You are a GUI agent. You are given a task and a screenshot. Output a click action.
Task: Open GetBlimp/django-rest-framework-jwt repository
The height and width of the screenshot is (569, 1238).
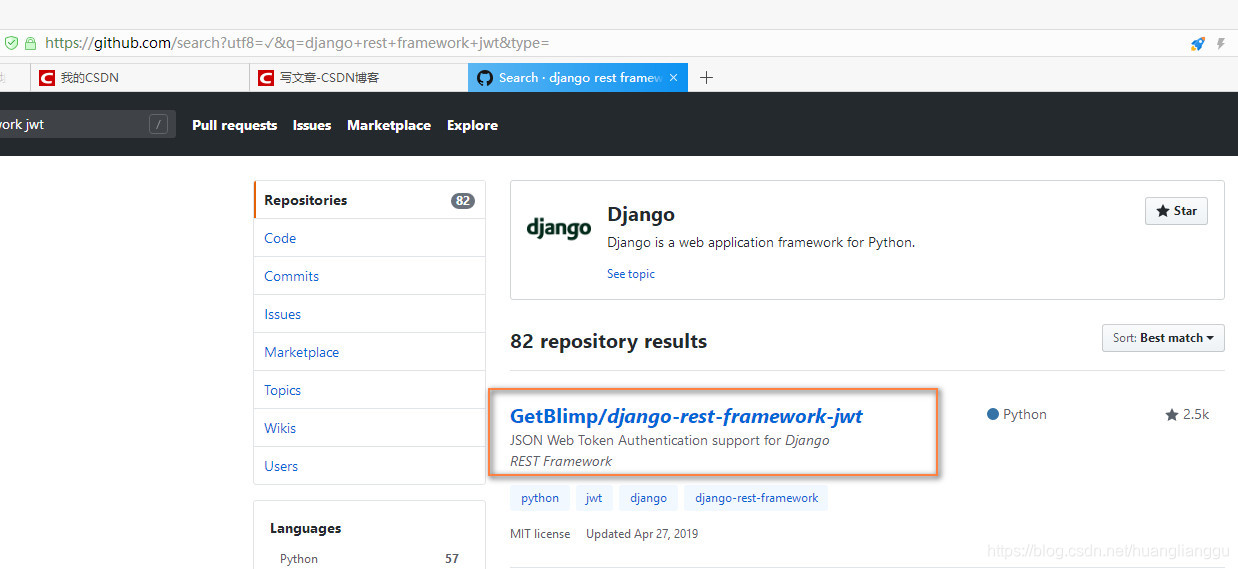686,416
